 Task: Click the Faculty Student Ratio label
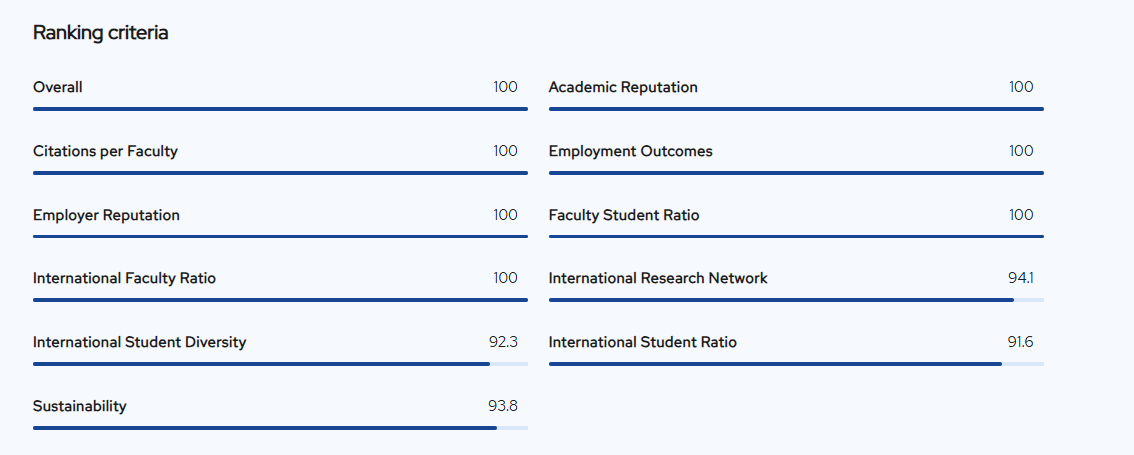(624, 215)
